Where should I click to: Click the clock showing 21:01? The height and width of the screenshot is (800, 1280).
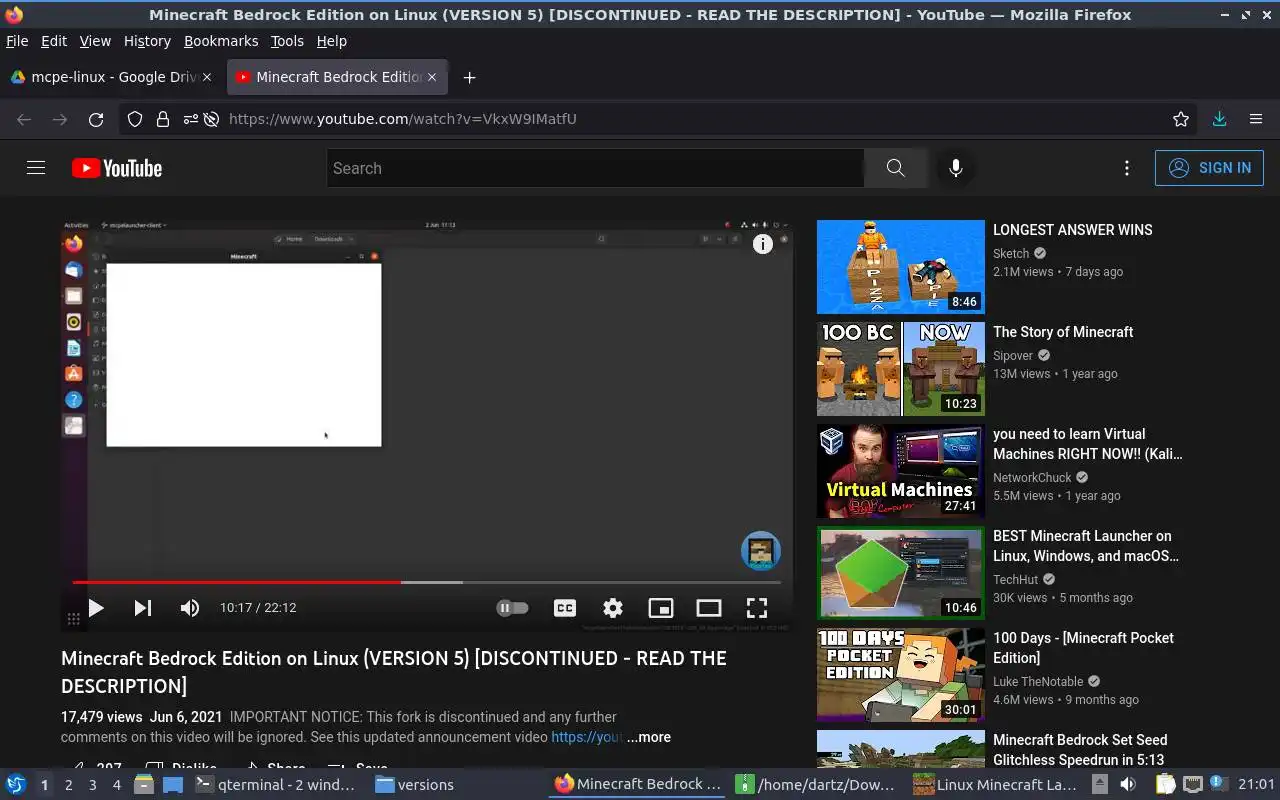(1256, 785)
